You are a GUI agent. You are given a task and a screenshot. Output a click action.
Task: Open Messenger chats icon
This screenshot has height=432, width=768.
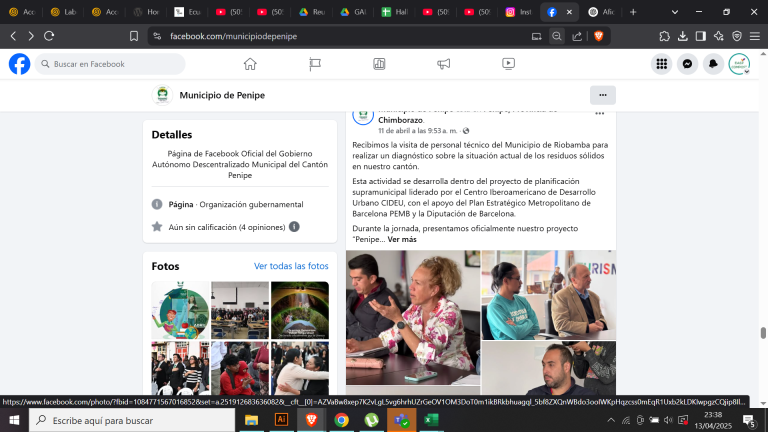click(687, 64)
